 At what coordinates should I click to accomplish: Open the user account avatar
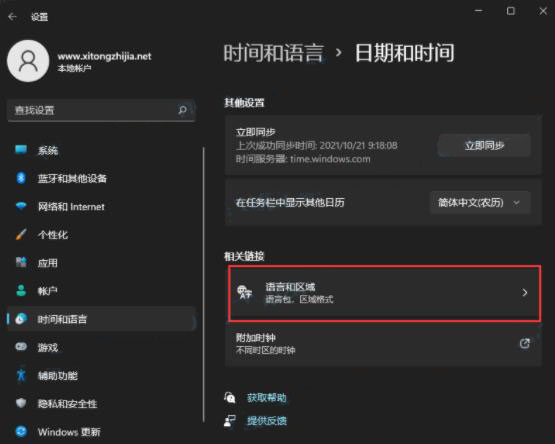(x=28, y=61)
